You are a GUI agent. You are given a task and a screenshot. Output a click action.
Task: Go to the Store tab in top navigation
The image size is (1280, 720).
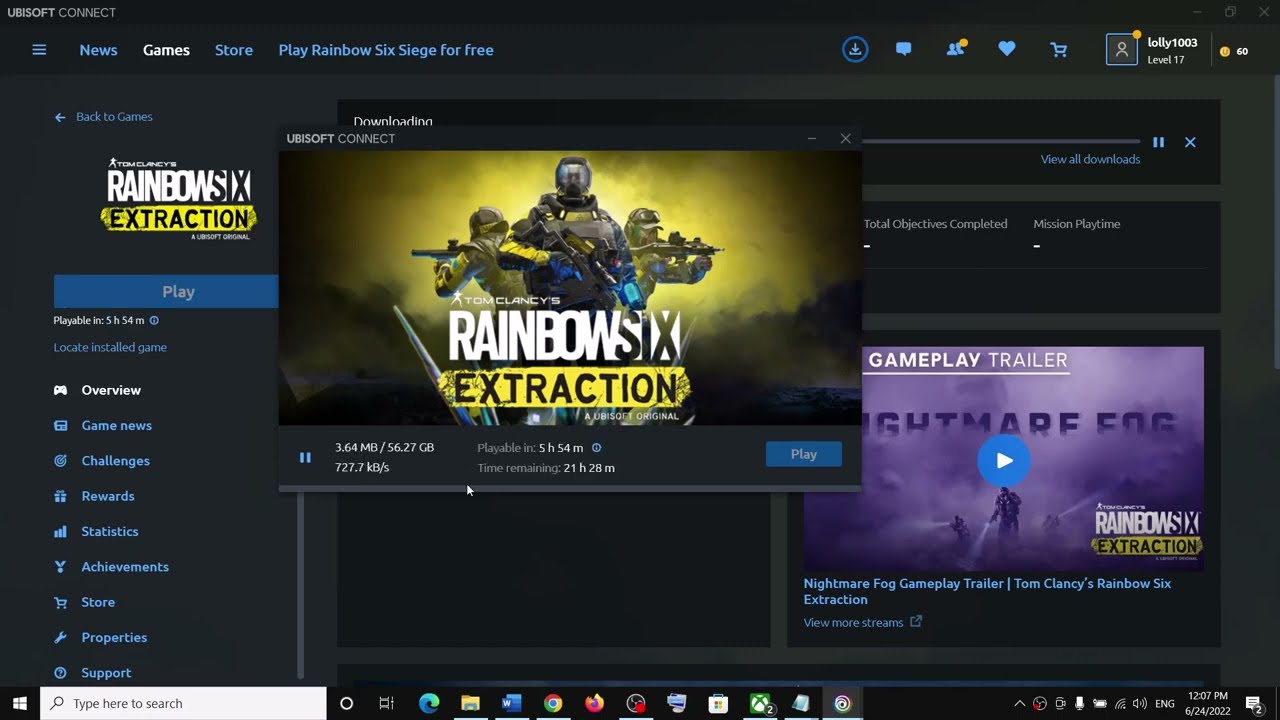coord(234,50)
